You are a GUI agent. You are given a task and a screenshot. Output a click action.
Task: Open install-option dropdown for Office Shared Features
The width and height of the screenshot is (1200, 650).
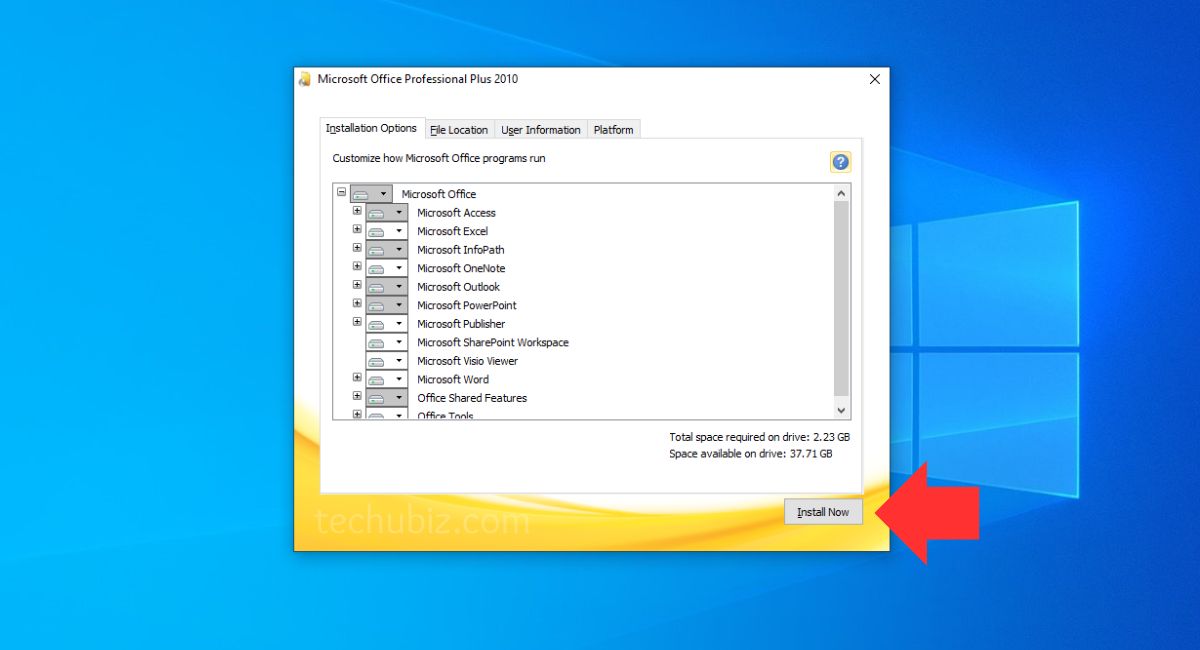pyautogui.click(x=387, y=397)
